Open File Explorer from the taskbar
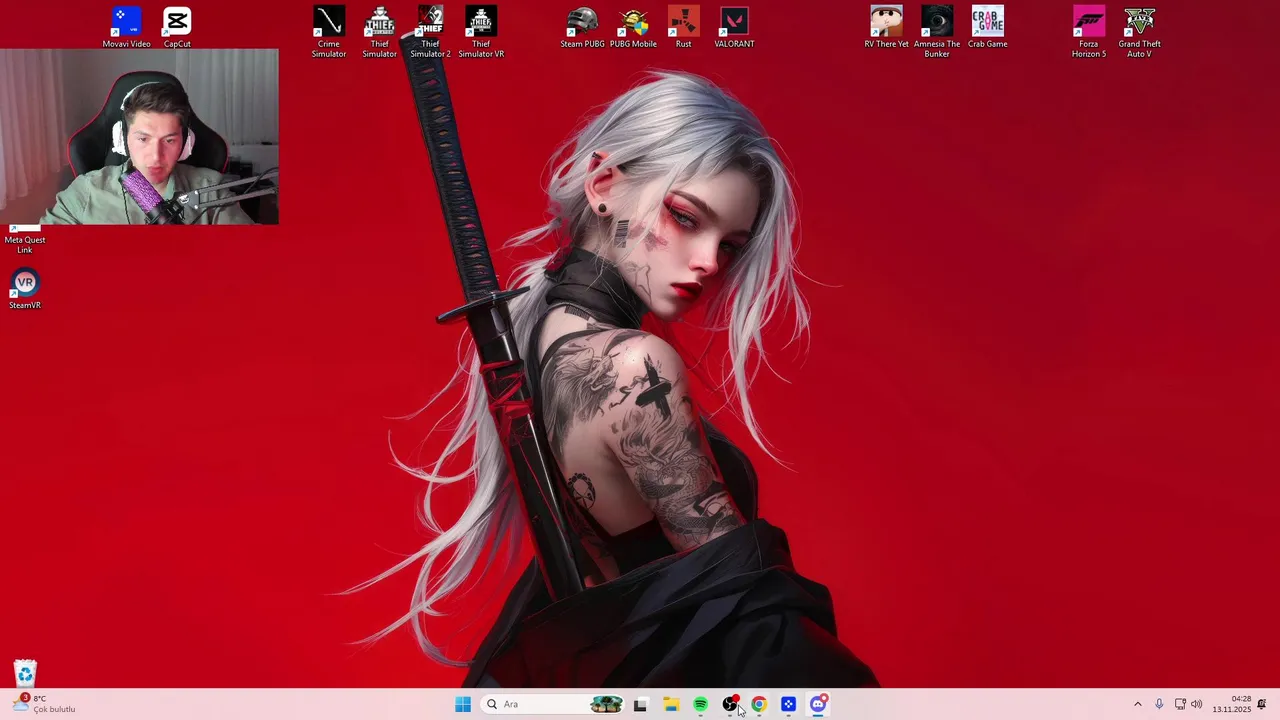Image resolution: width=1280 pixels, height=720 pixels. [x=670, y=704]
